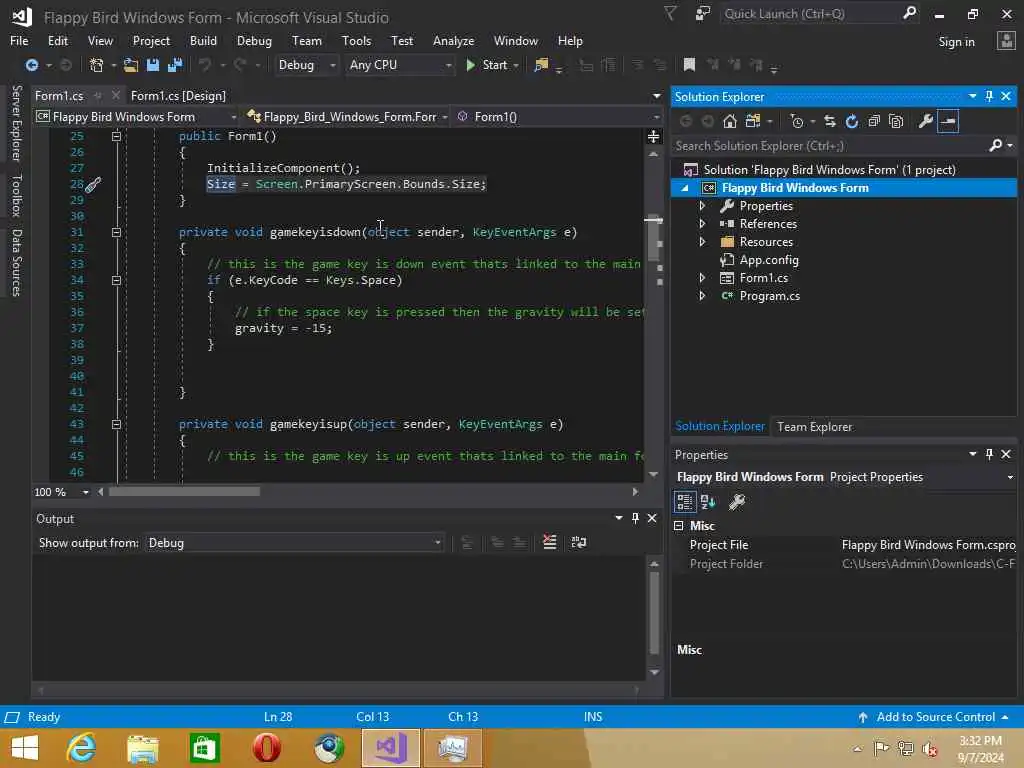The height and width of the screenshot is (768, 1024).
Task: Expand the Form1.cs tree node
Action: [702, 278]
